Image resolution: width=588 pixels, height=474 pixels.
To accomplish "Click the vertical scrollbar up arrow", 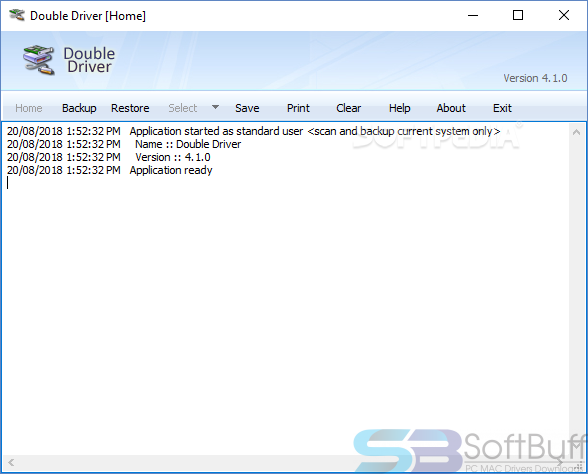I will coord(576,132).
